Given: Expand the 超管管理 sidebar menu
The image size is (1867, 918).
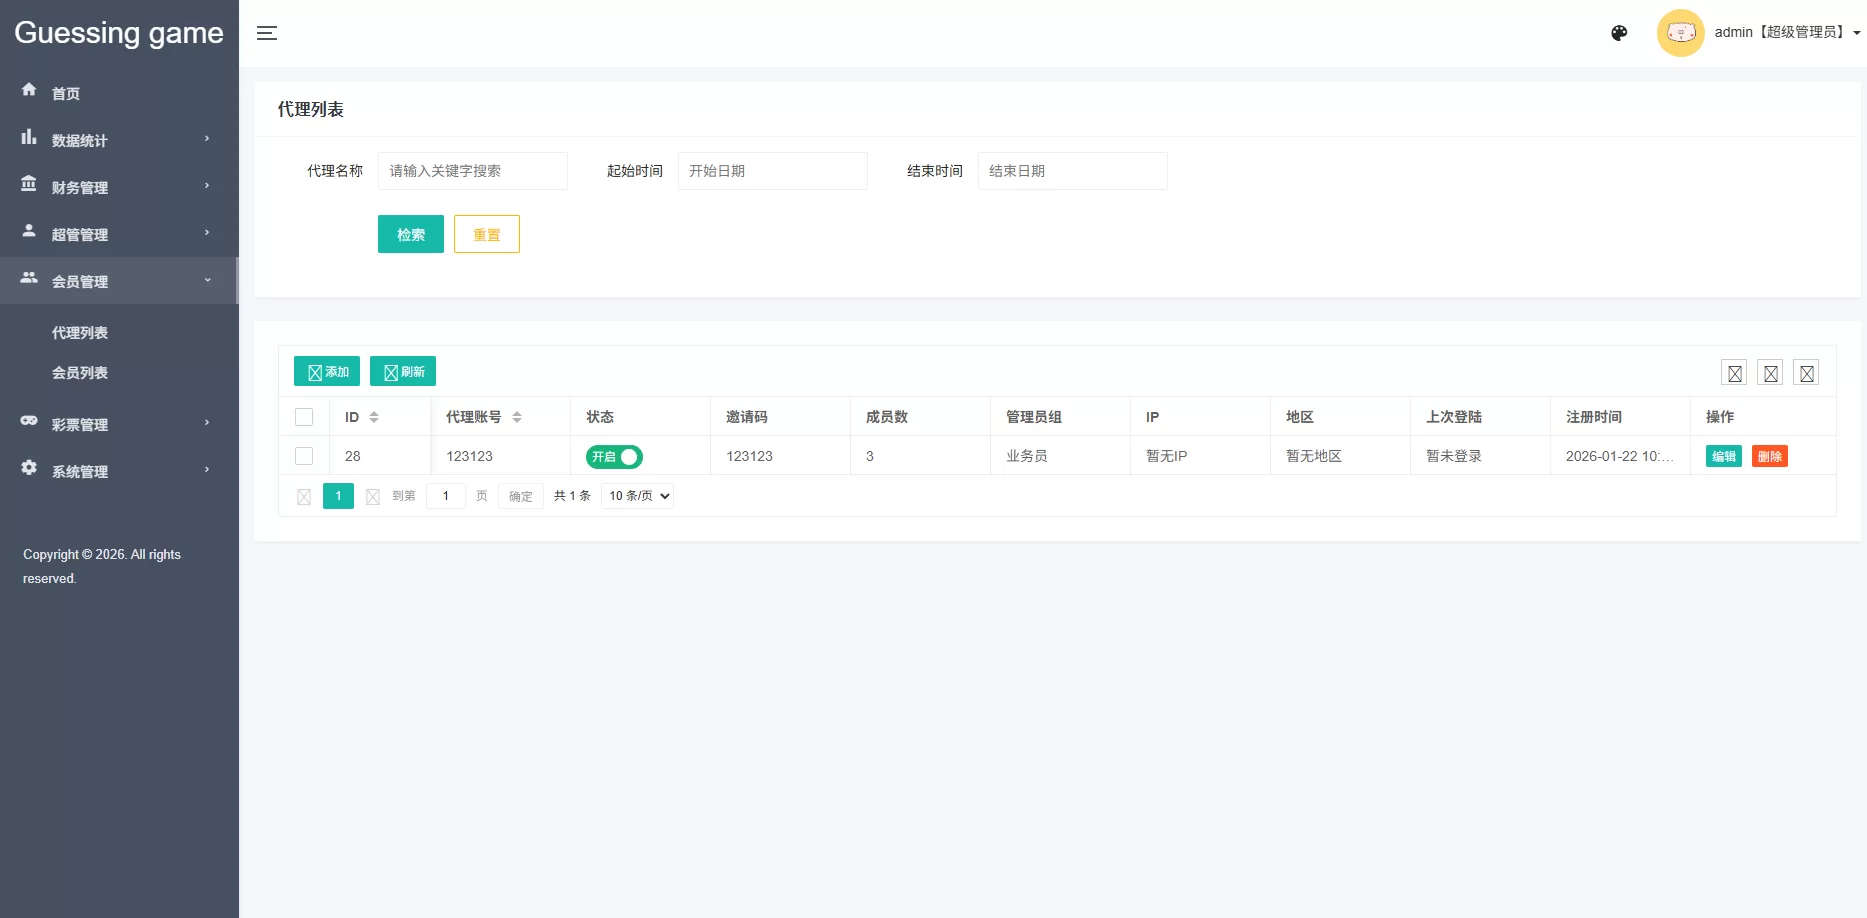Looking at the screenshot, I should pos(80,234).
